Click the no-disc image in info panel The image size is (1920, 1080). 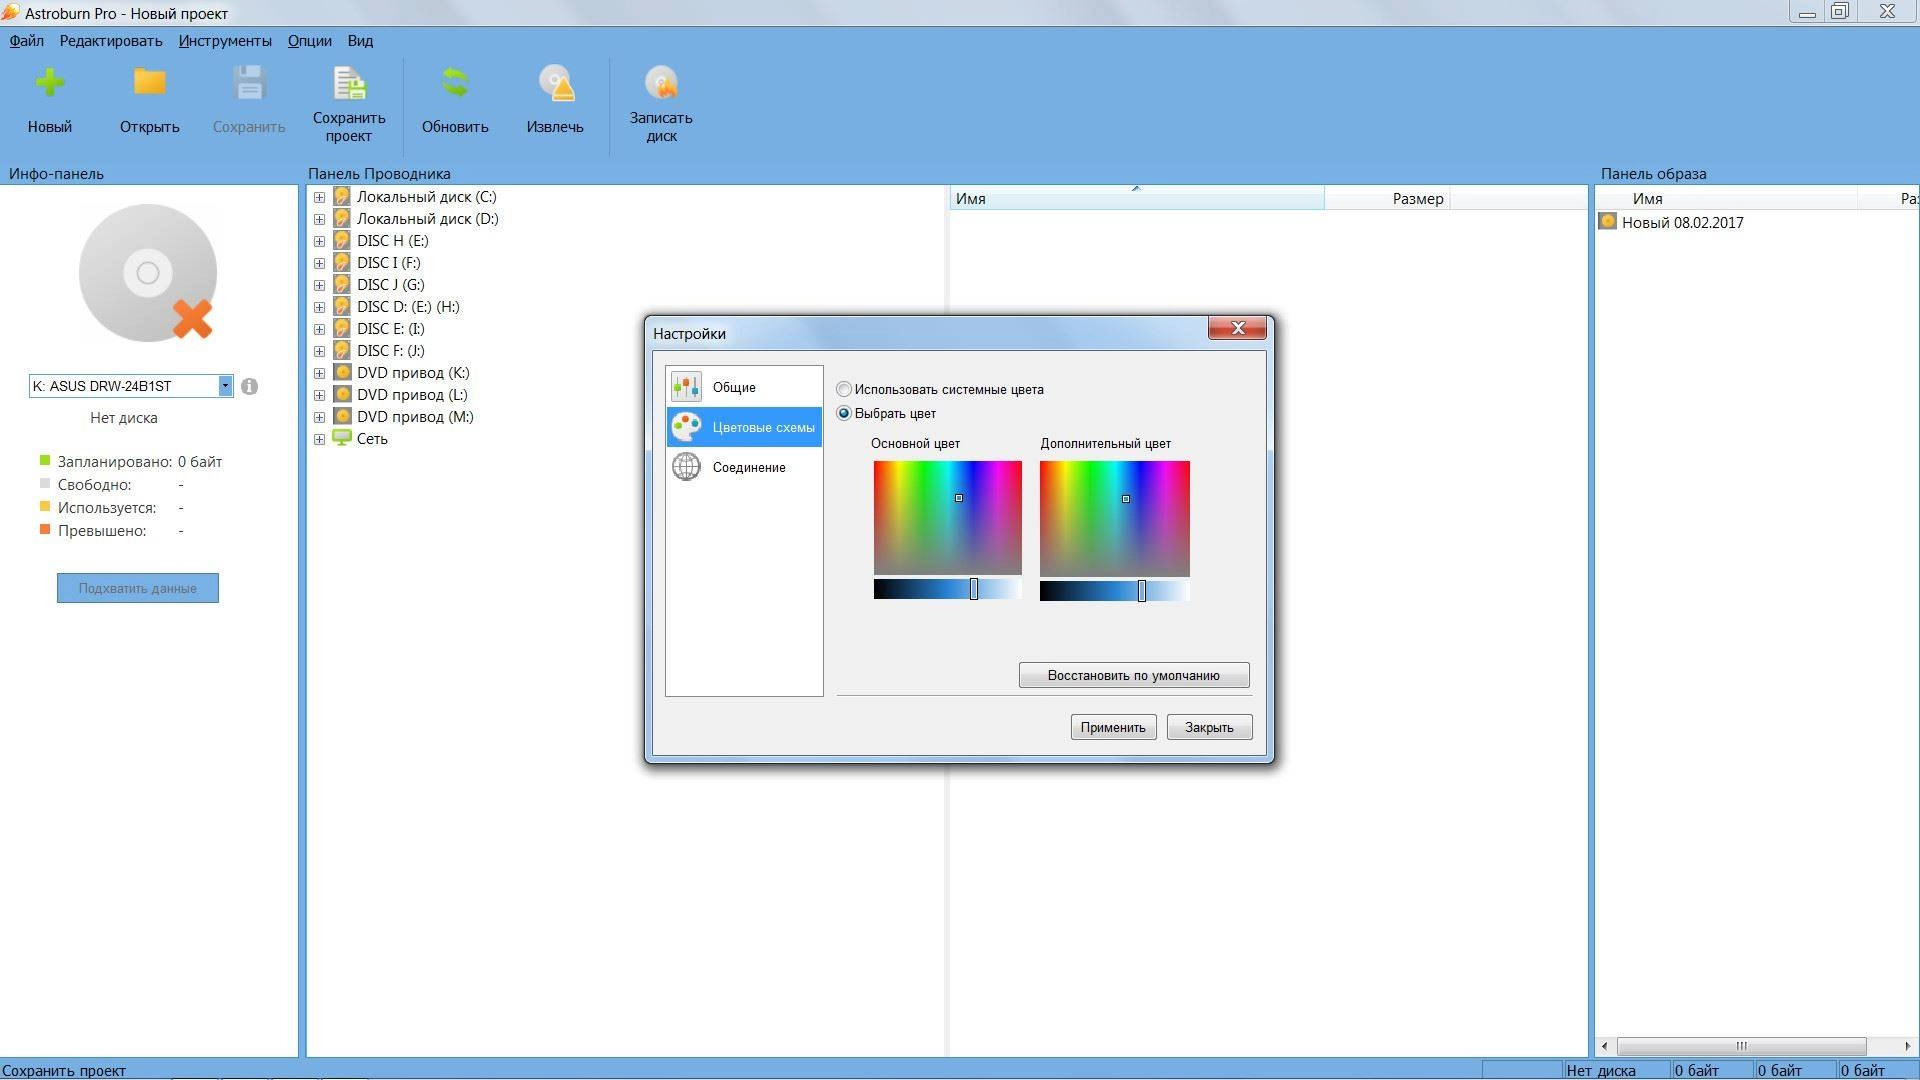pos(148,273)
